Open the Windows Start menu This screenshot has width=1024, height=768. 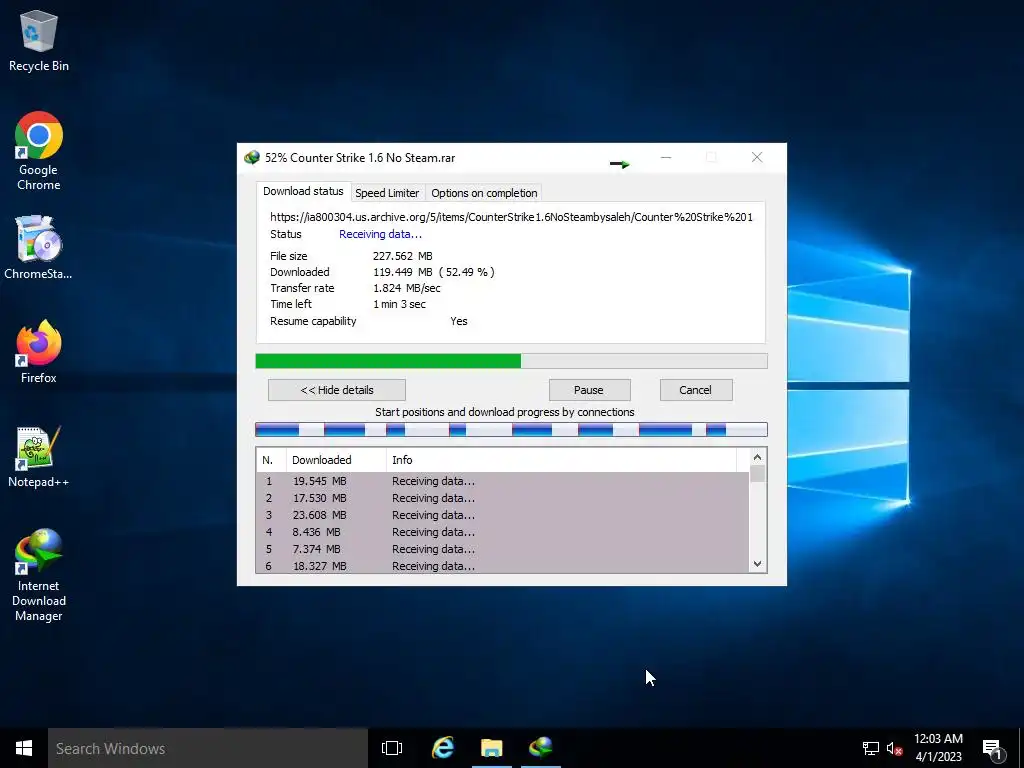click(x=24, y=748)
